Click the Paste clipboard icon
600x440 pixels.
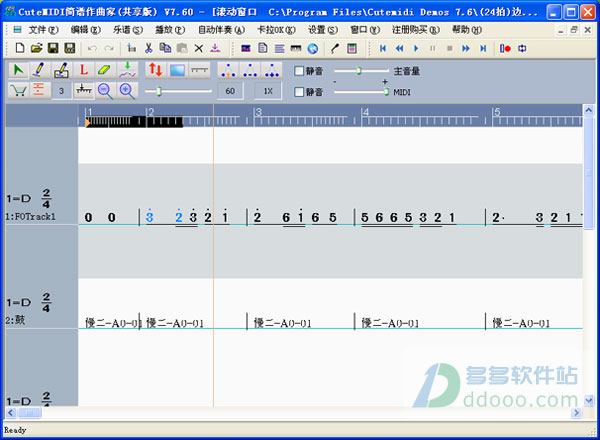coord(182,48)
